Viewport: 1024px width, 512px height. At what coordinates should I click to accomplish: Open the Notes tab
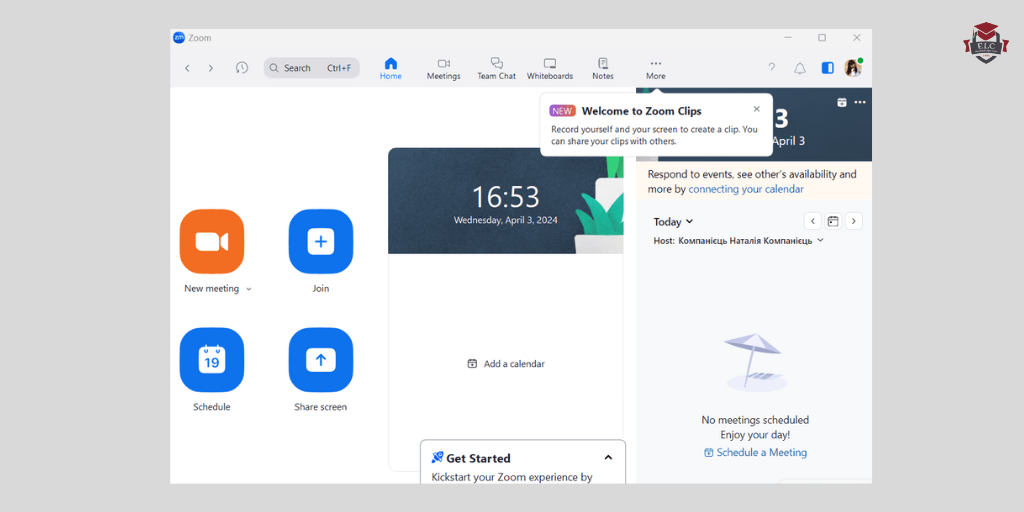point(603,69)
